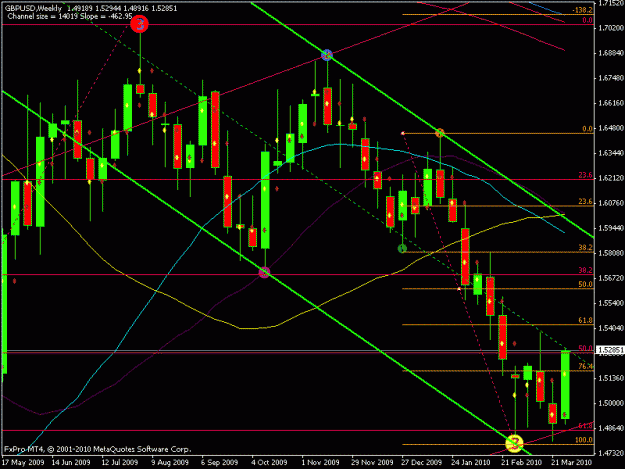Select the yellow circle marker at the channel bottom

click(x=514, y=443)
